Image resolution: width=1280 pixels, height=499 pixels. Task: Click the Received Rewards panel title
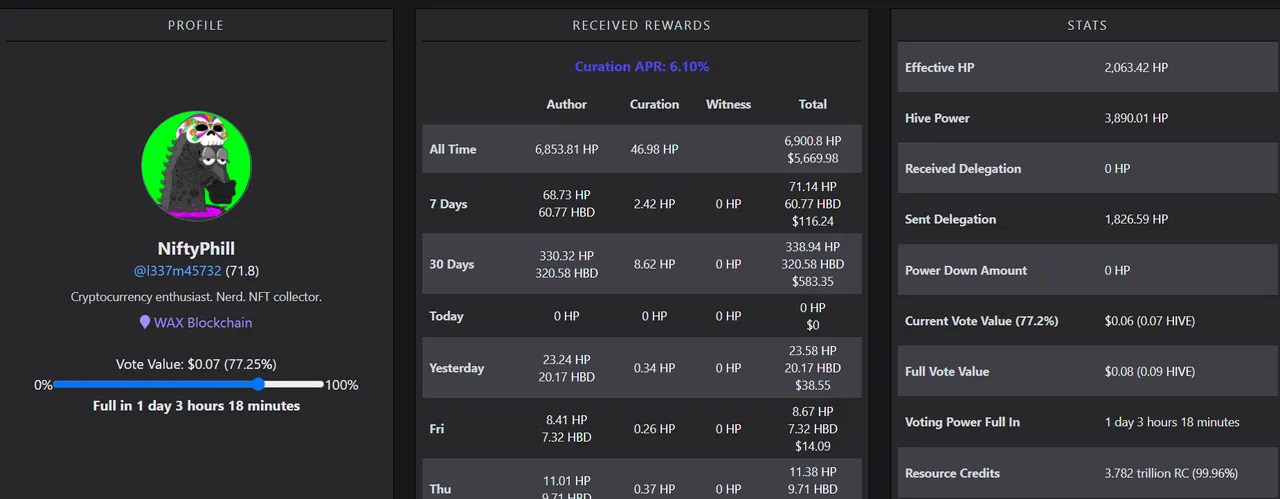pyautogui.click(x=642, y=25)
